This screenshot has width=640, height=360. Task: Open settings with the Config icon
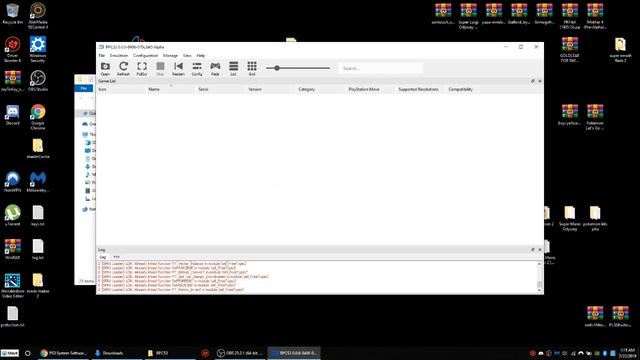click(197, 69)
